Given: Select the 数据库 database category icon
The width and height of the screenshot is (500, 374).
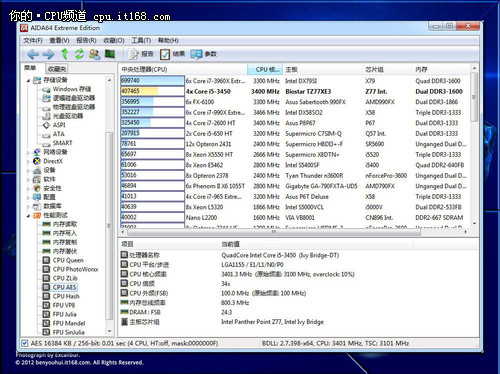Looking at the screenshot, I should [x=37, y=206].
